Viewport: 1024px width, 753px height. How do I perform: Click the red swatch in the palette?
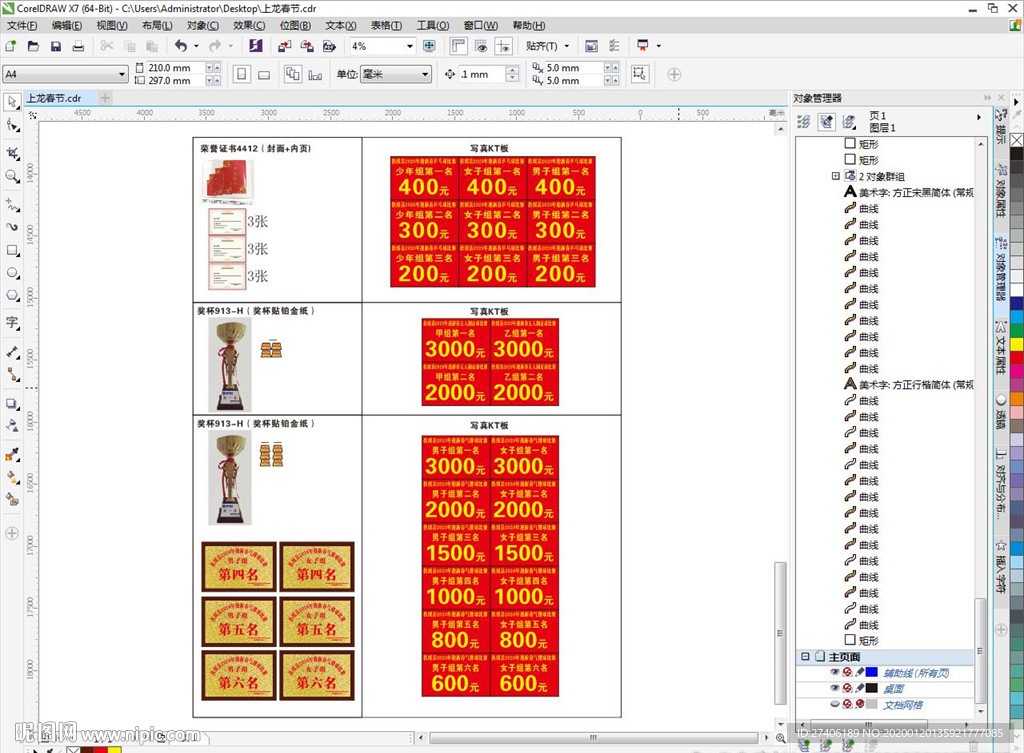click(x=1017, y=358)
